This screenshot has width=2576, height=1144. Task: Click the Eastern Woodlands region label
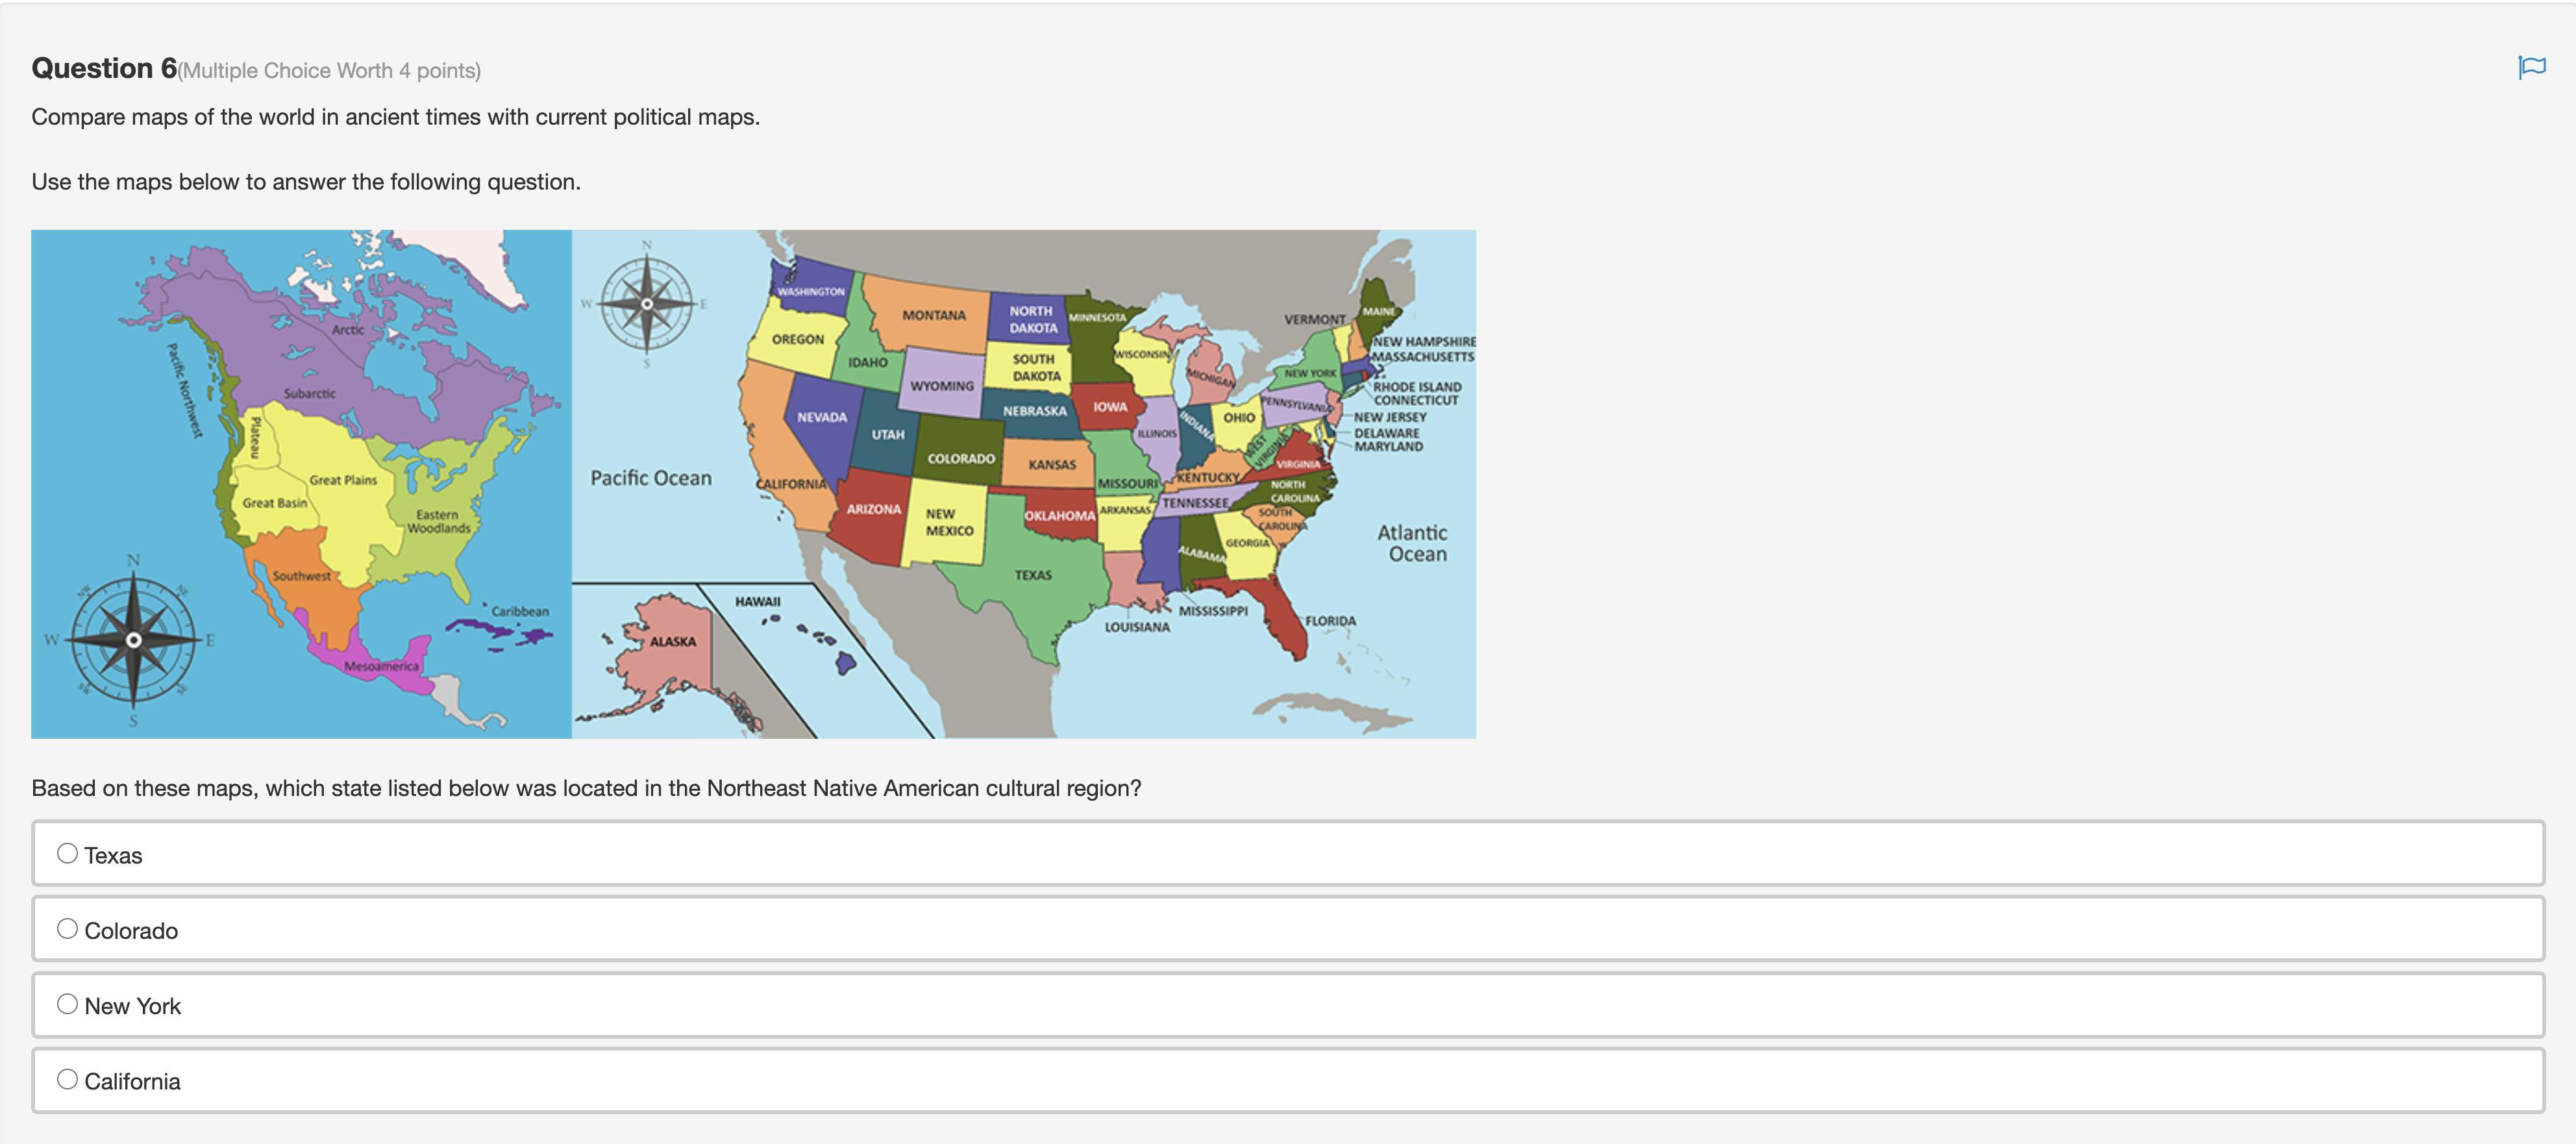click(x=438, y=521)
